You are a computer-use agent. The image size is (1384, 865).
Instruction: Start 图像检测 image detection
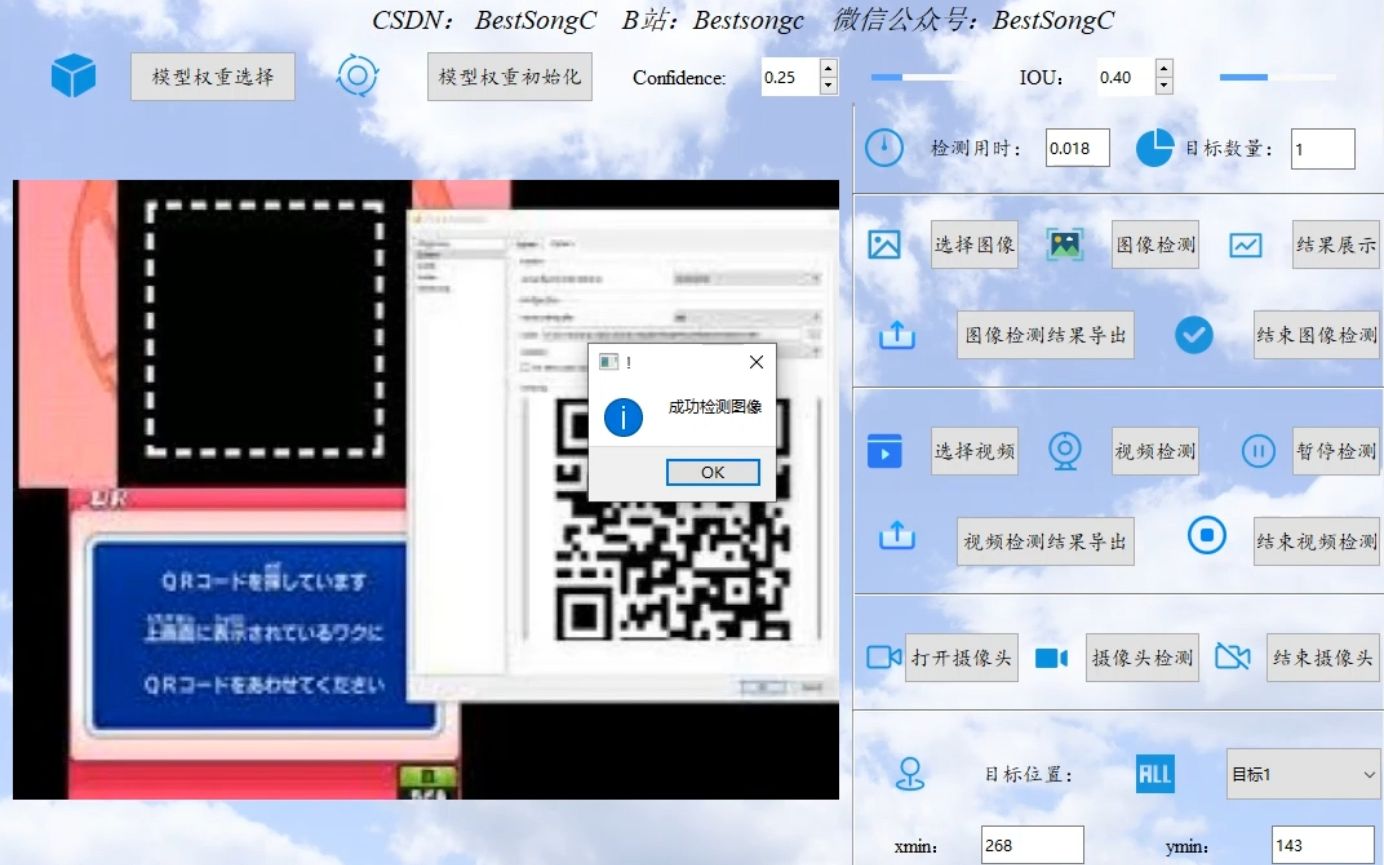pos(1155,244)
